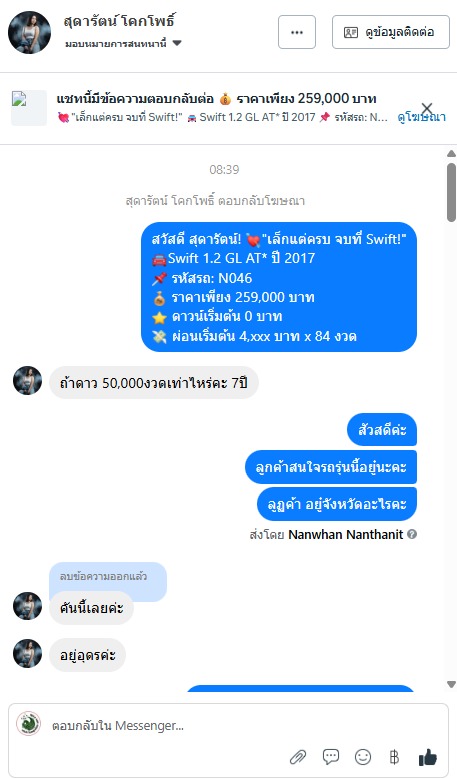The image size is (457, 779).
Task: Dismiss the ad reply banner with X
Action: (x=427, y=108)
